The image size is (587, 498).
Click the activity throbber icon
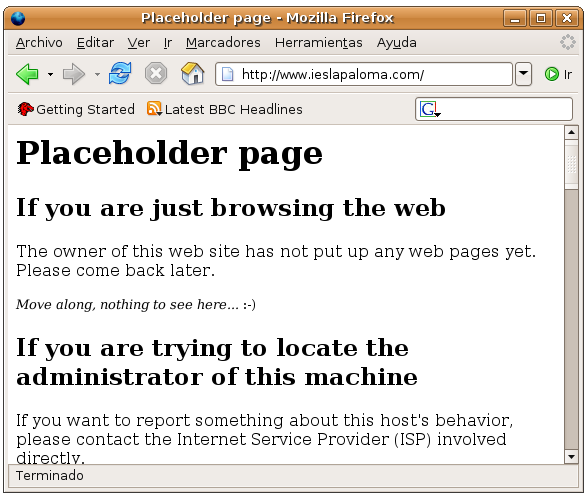(568, 42)
